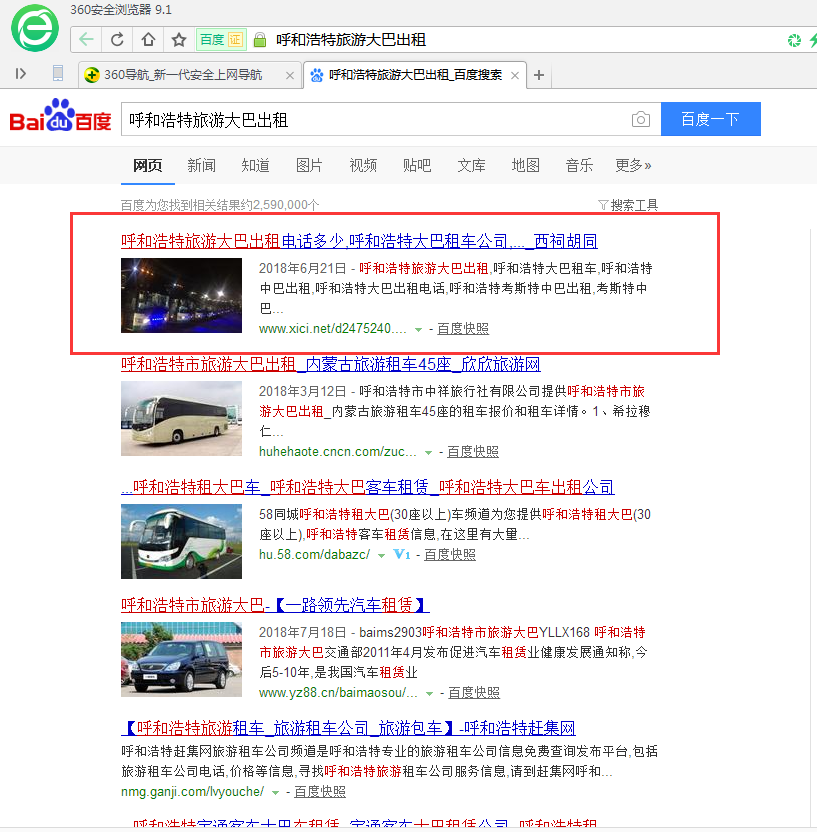Open the beige coach thumbnail of 欣欣旅游网 result
The image size is (817, 832).
tap(181, 419)
